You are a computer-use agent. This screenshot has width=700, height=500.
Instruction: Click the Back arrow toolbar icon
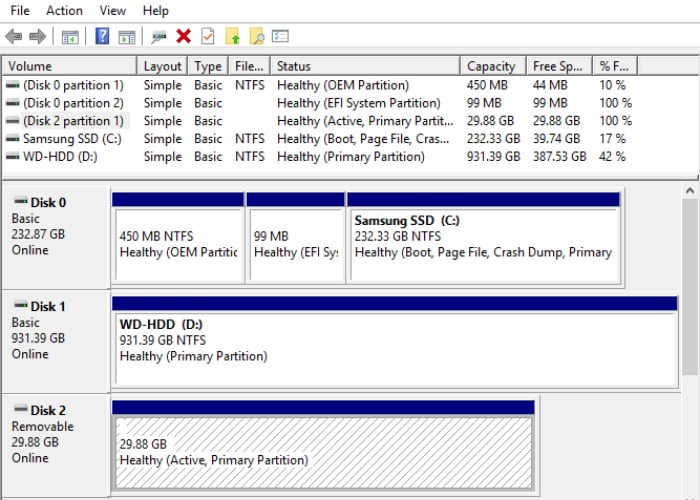click(14, 36)
